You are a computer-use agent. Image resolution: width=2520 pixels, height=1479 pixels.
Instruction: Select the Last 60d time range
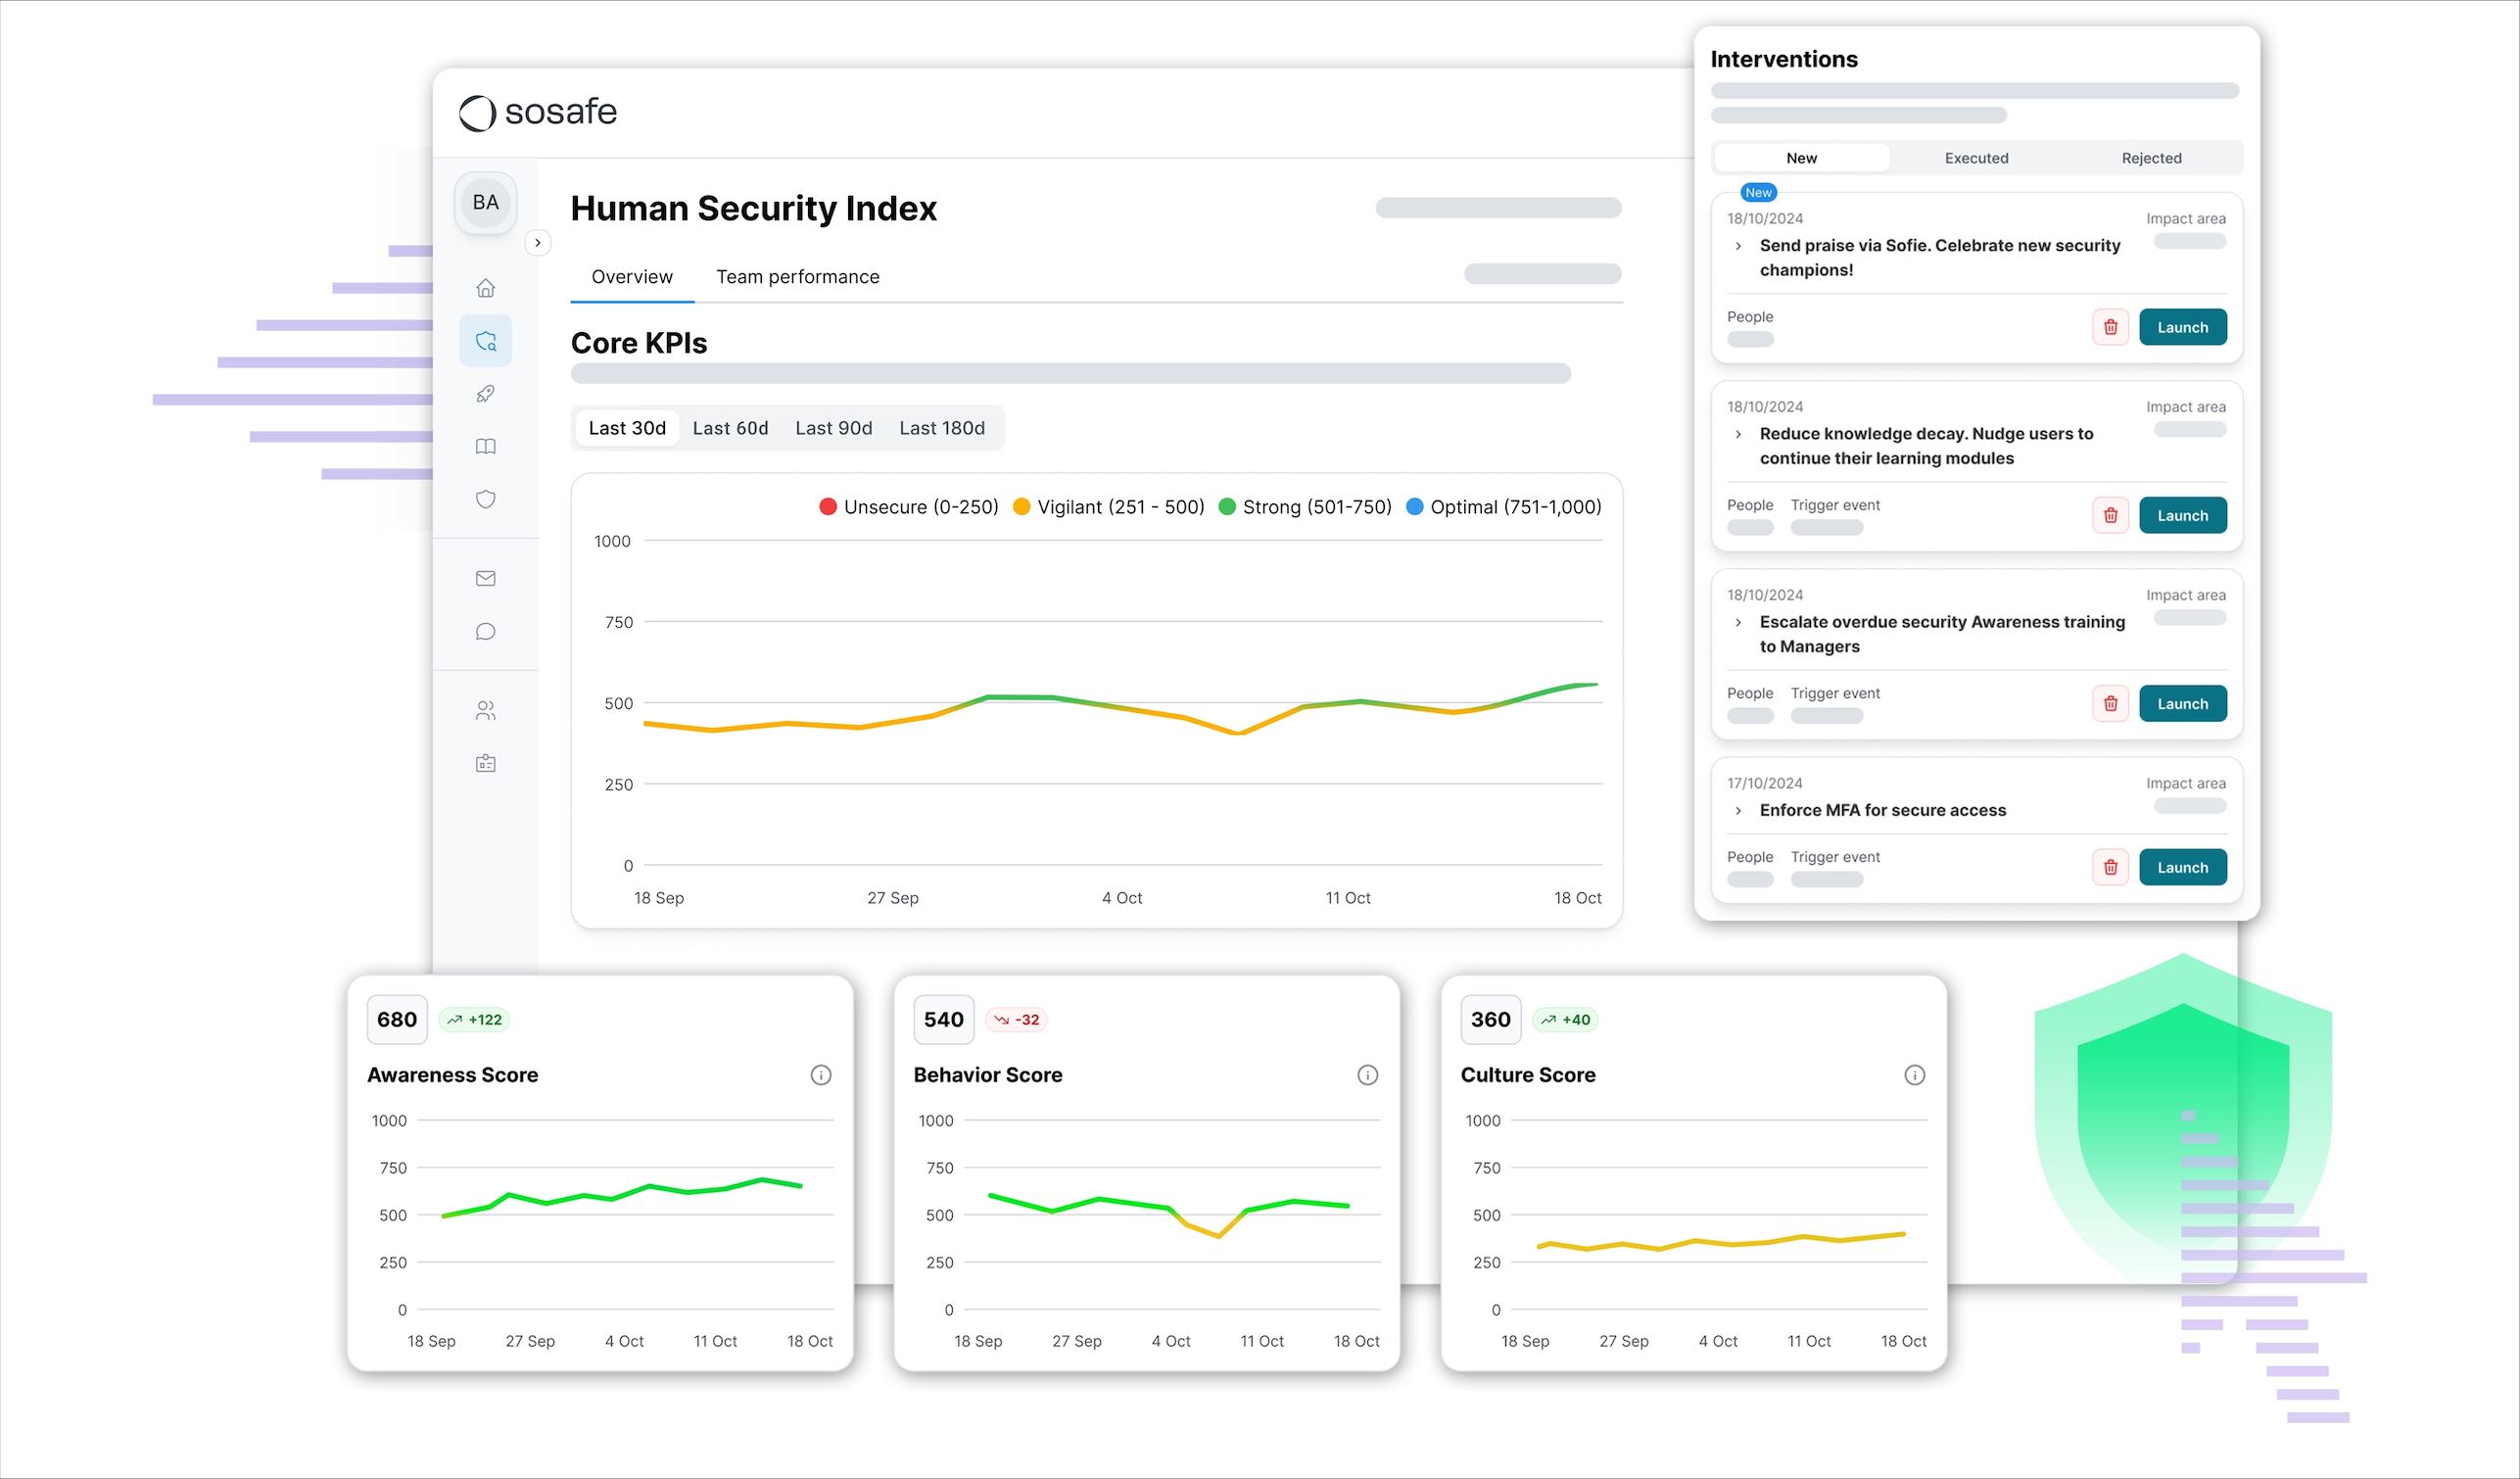tap(730, 428)
